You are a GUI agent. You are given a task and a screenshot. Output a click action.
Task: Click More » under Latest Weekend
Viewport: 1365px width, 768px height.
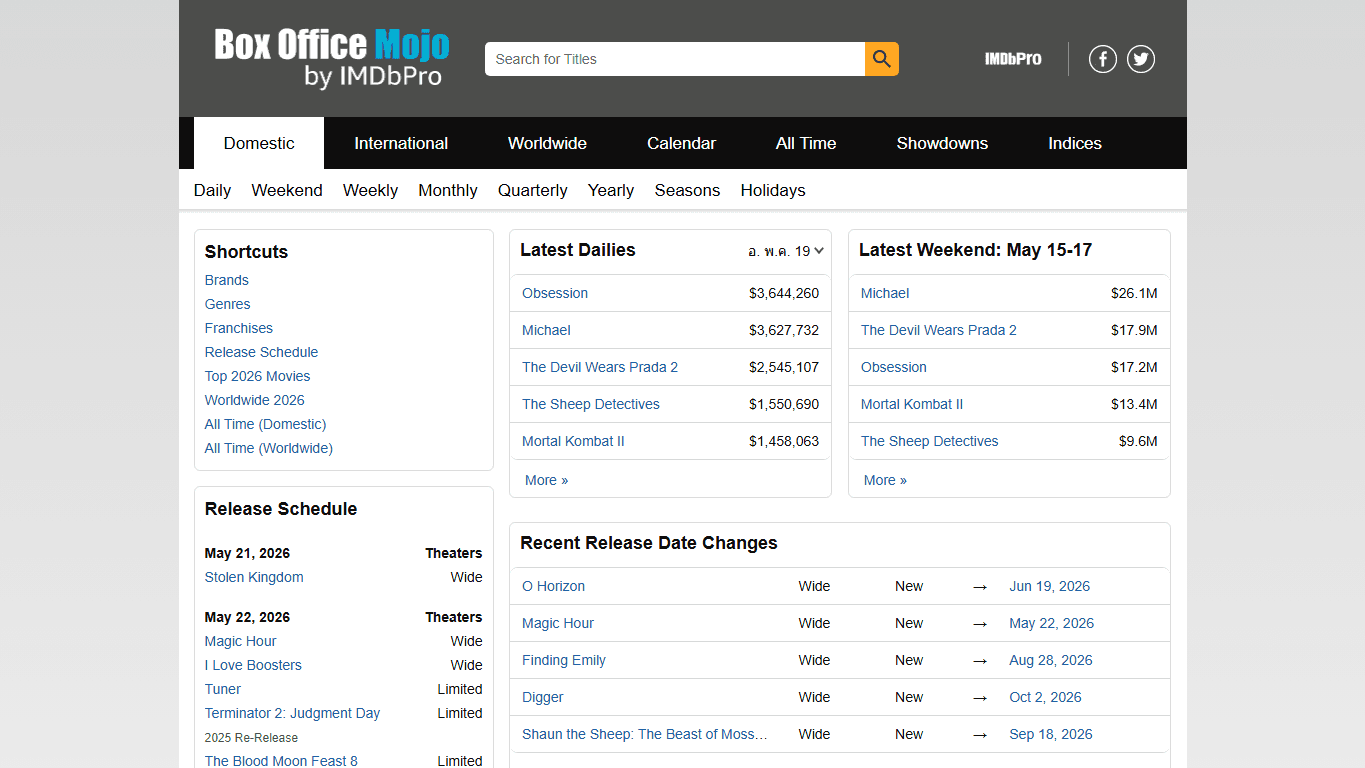point(885,480)
